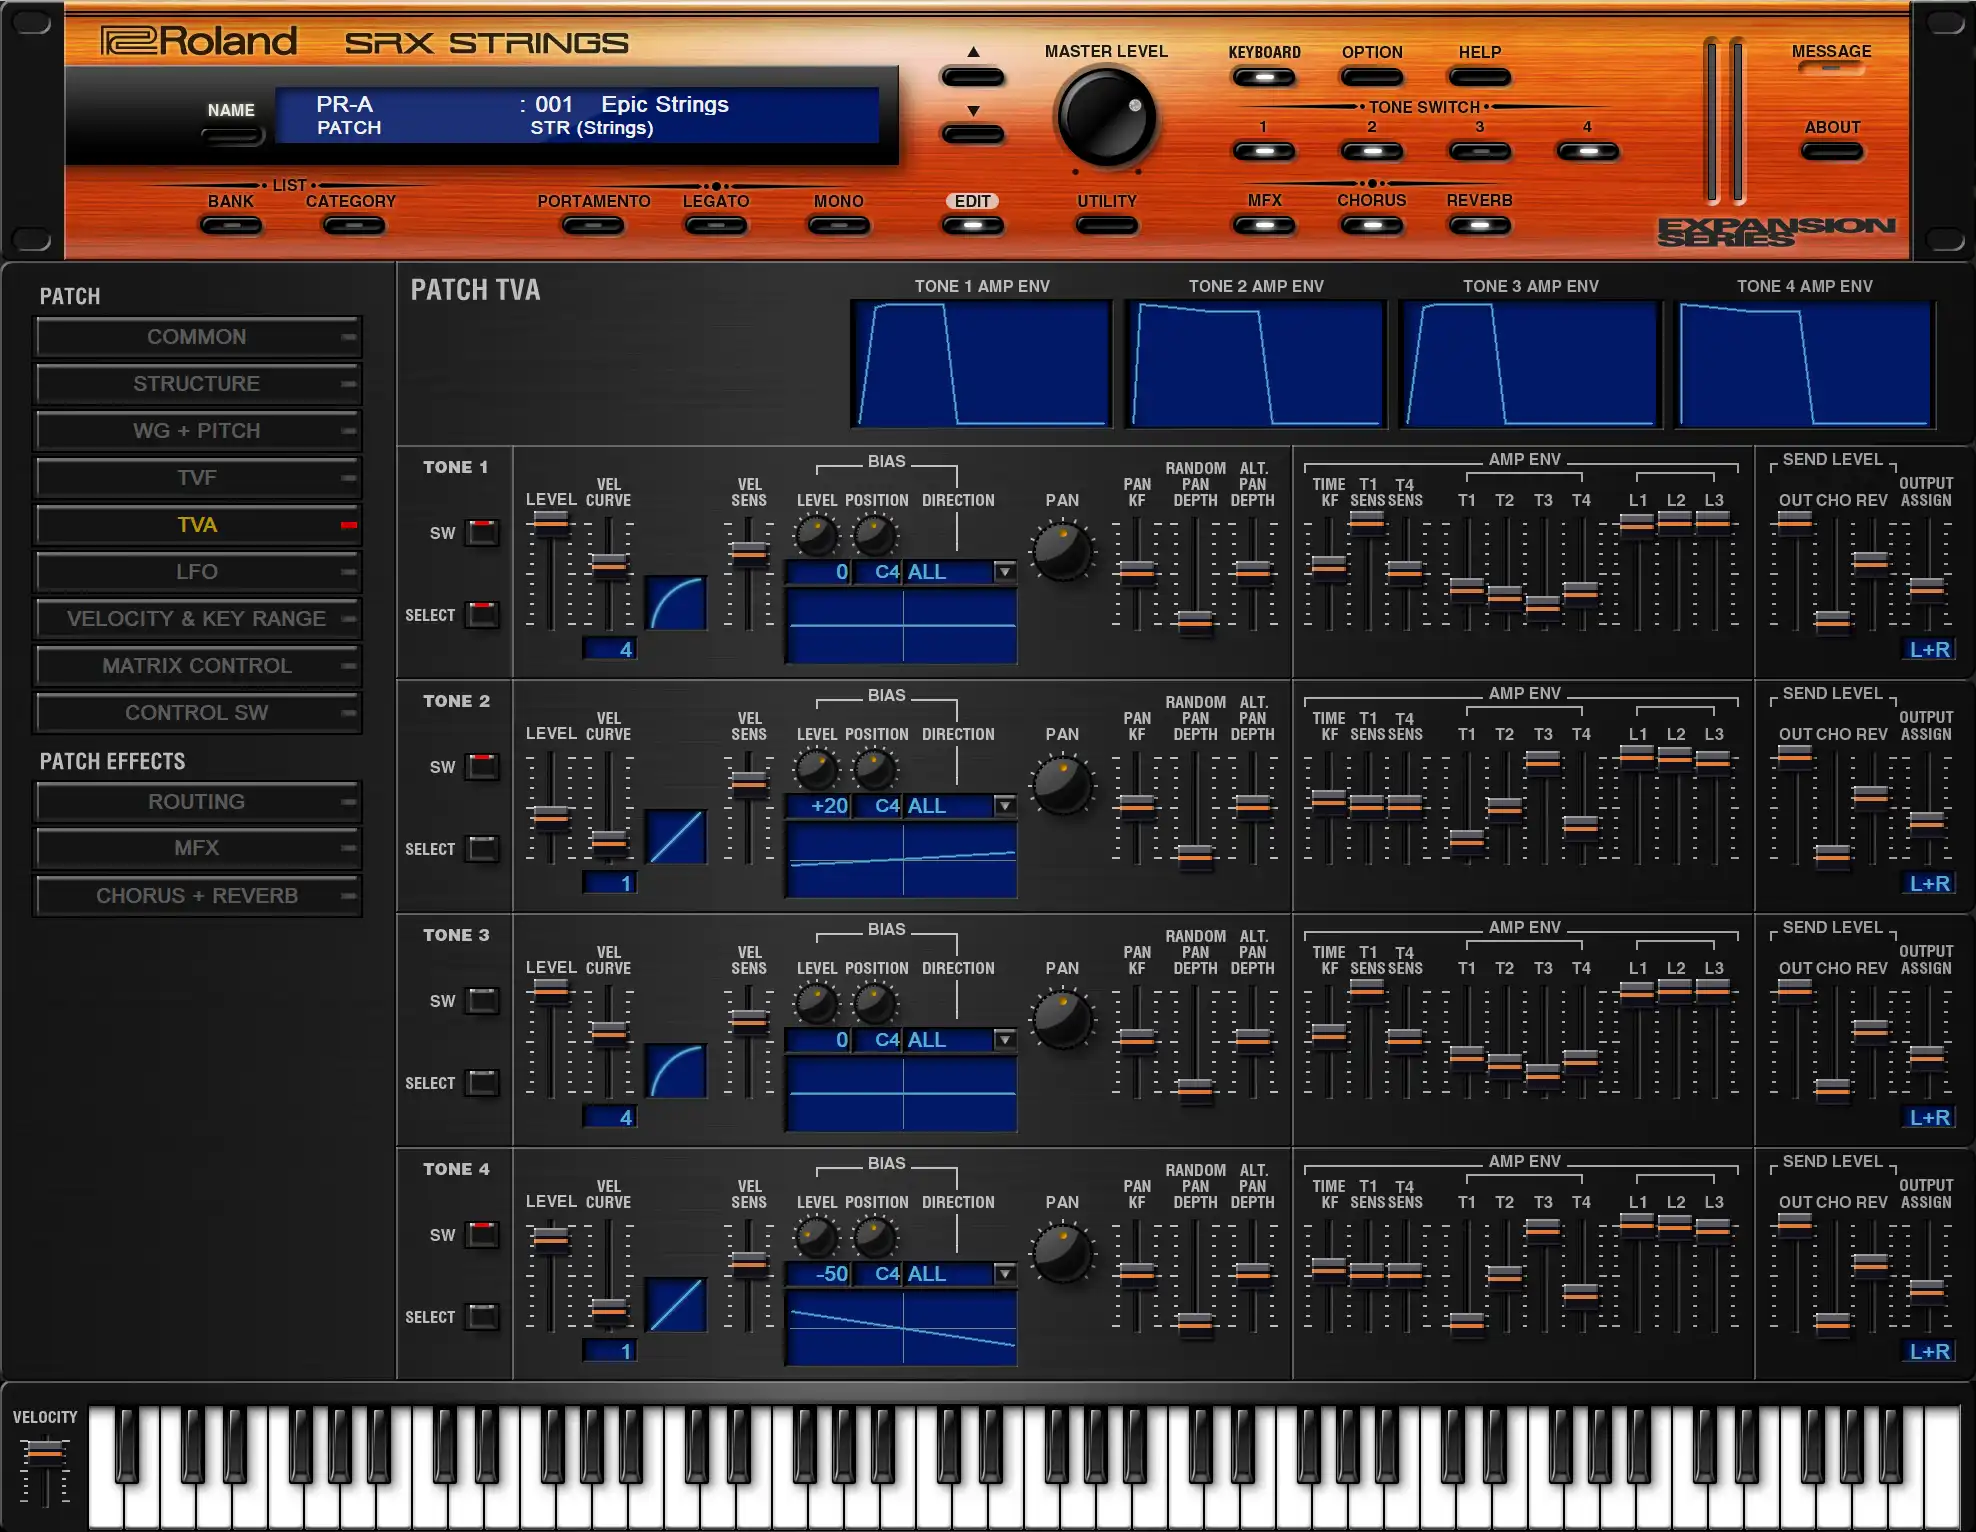Viewport: 1976px width, 1532px height.
Task: Click the patch down arrow button
Action: point(972,134)
